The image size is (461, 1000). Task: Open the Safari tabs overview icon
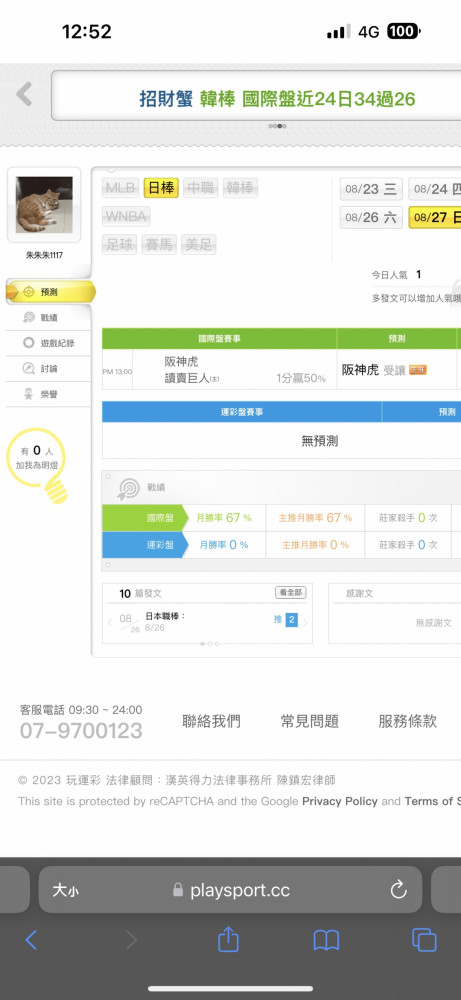424,940
